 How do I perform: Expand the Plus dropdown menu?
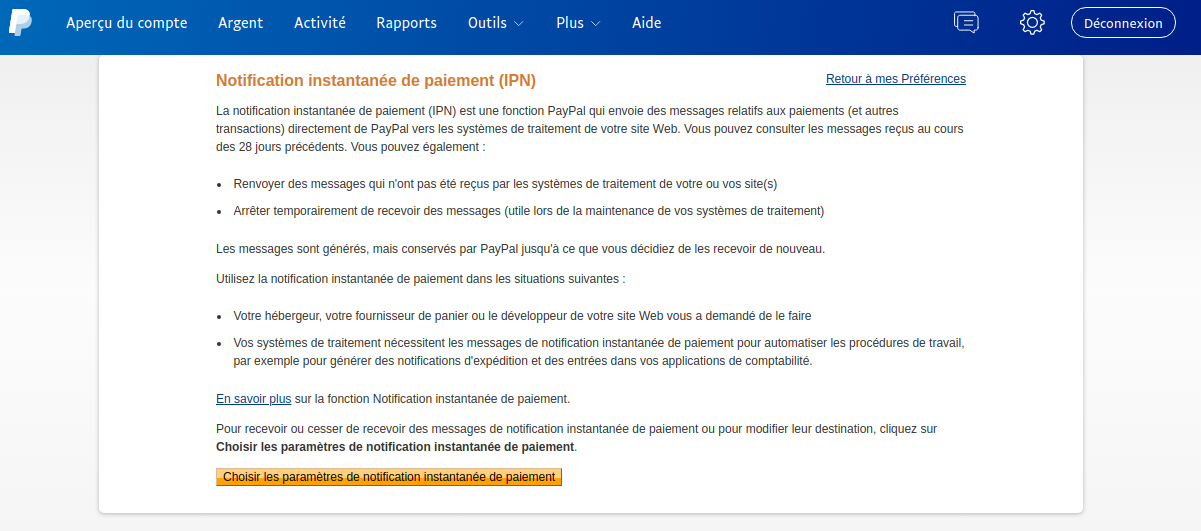[578, 23]
